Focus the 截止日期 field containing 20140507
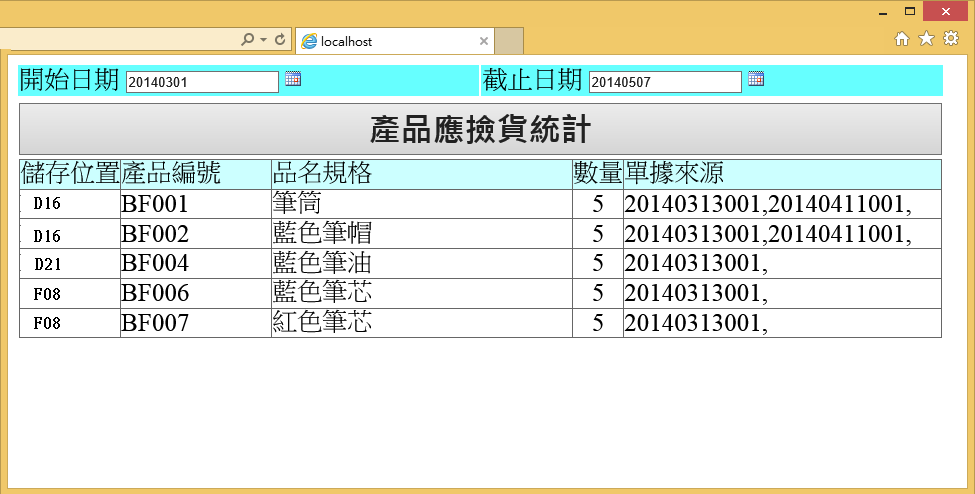The image size is (975, 494). tap(665, 82)
